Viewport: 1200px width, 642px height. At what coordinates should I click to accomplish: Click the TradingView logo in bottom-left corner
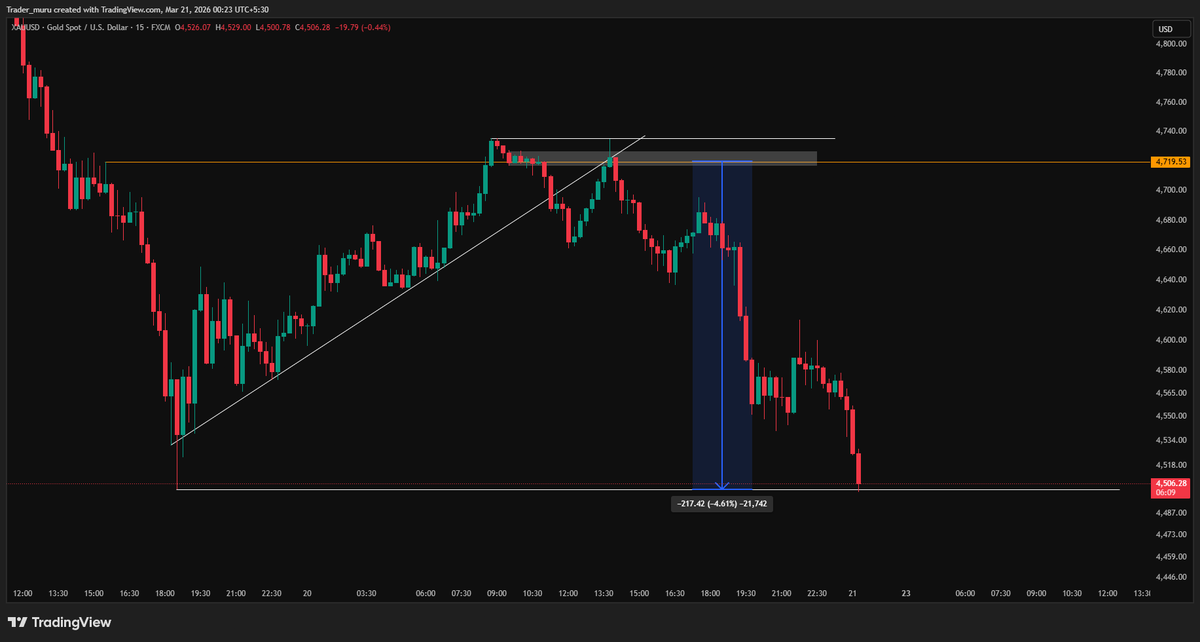(60, 622)
